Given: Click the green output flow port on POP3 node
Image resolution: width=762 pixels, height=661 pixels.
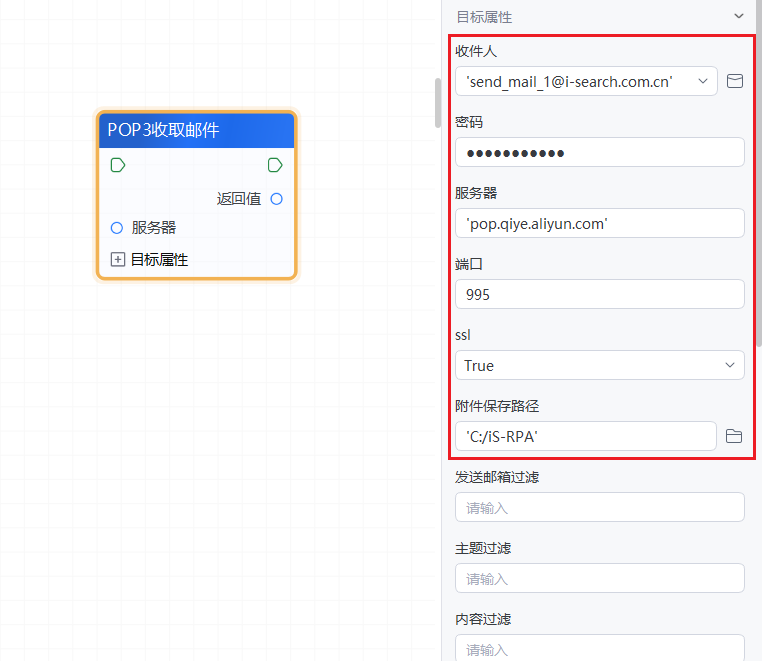Looking at the screenshot, I should coord(275,165).
